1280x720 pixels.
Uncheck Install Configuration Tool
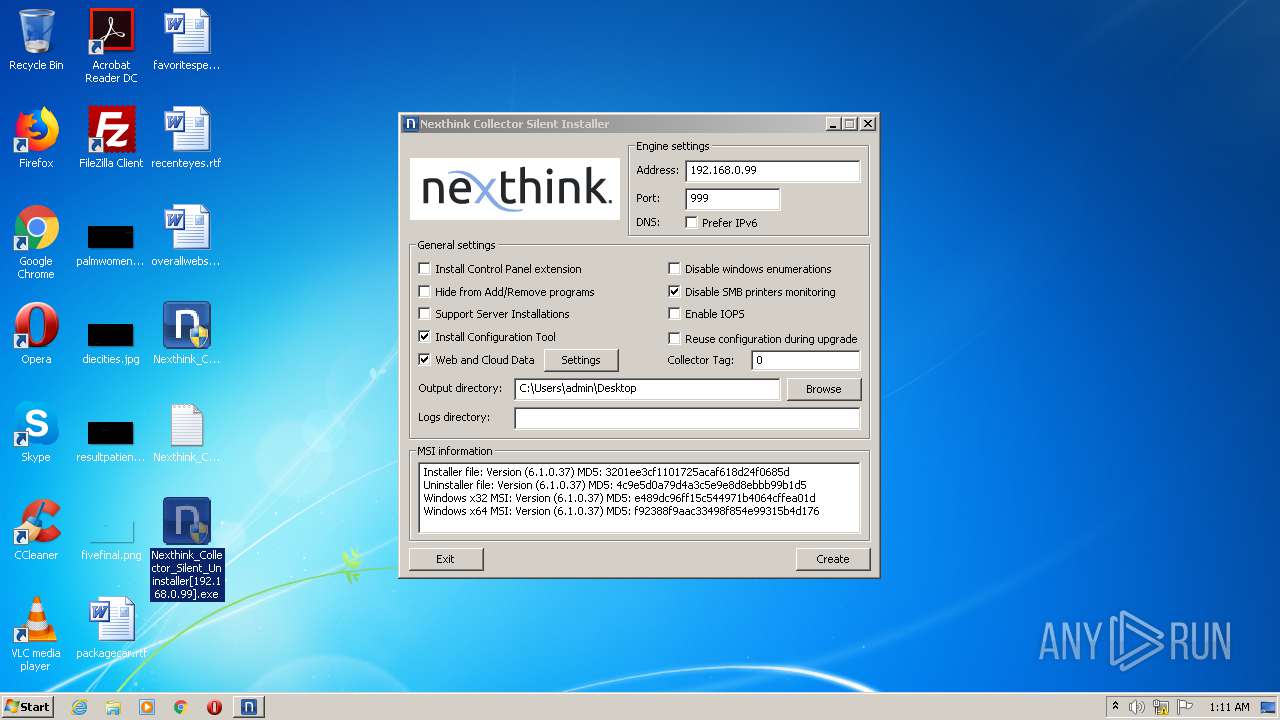[425, 337]
